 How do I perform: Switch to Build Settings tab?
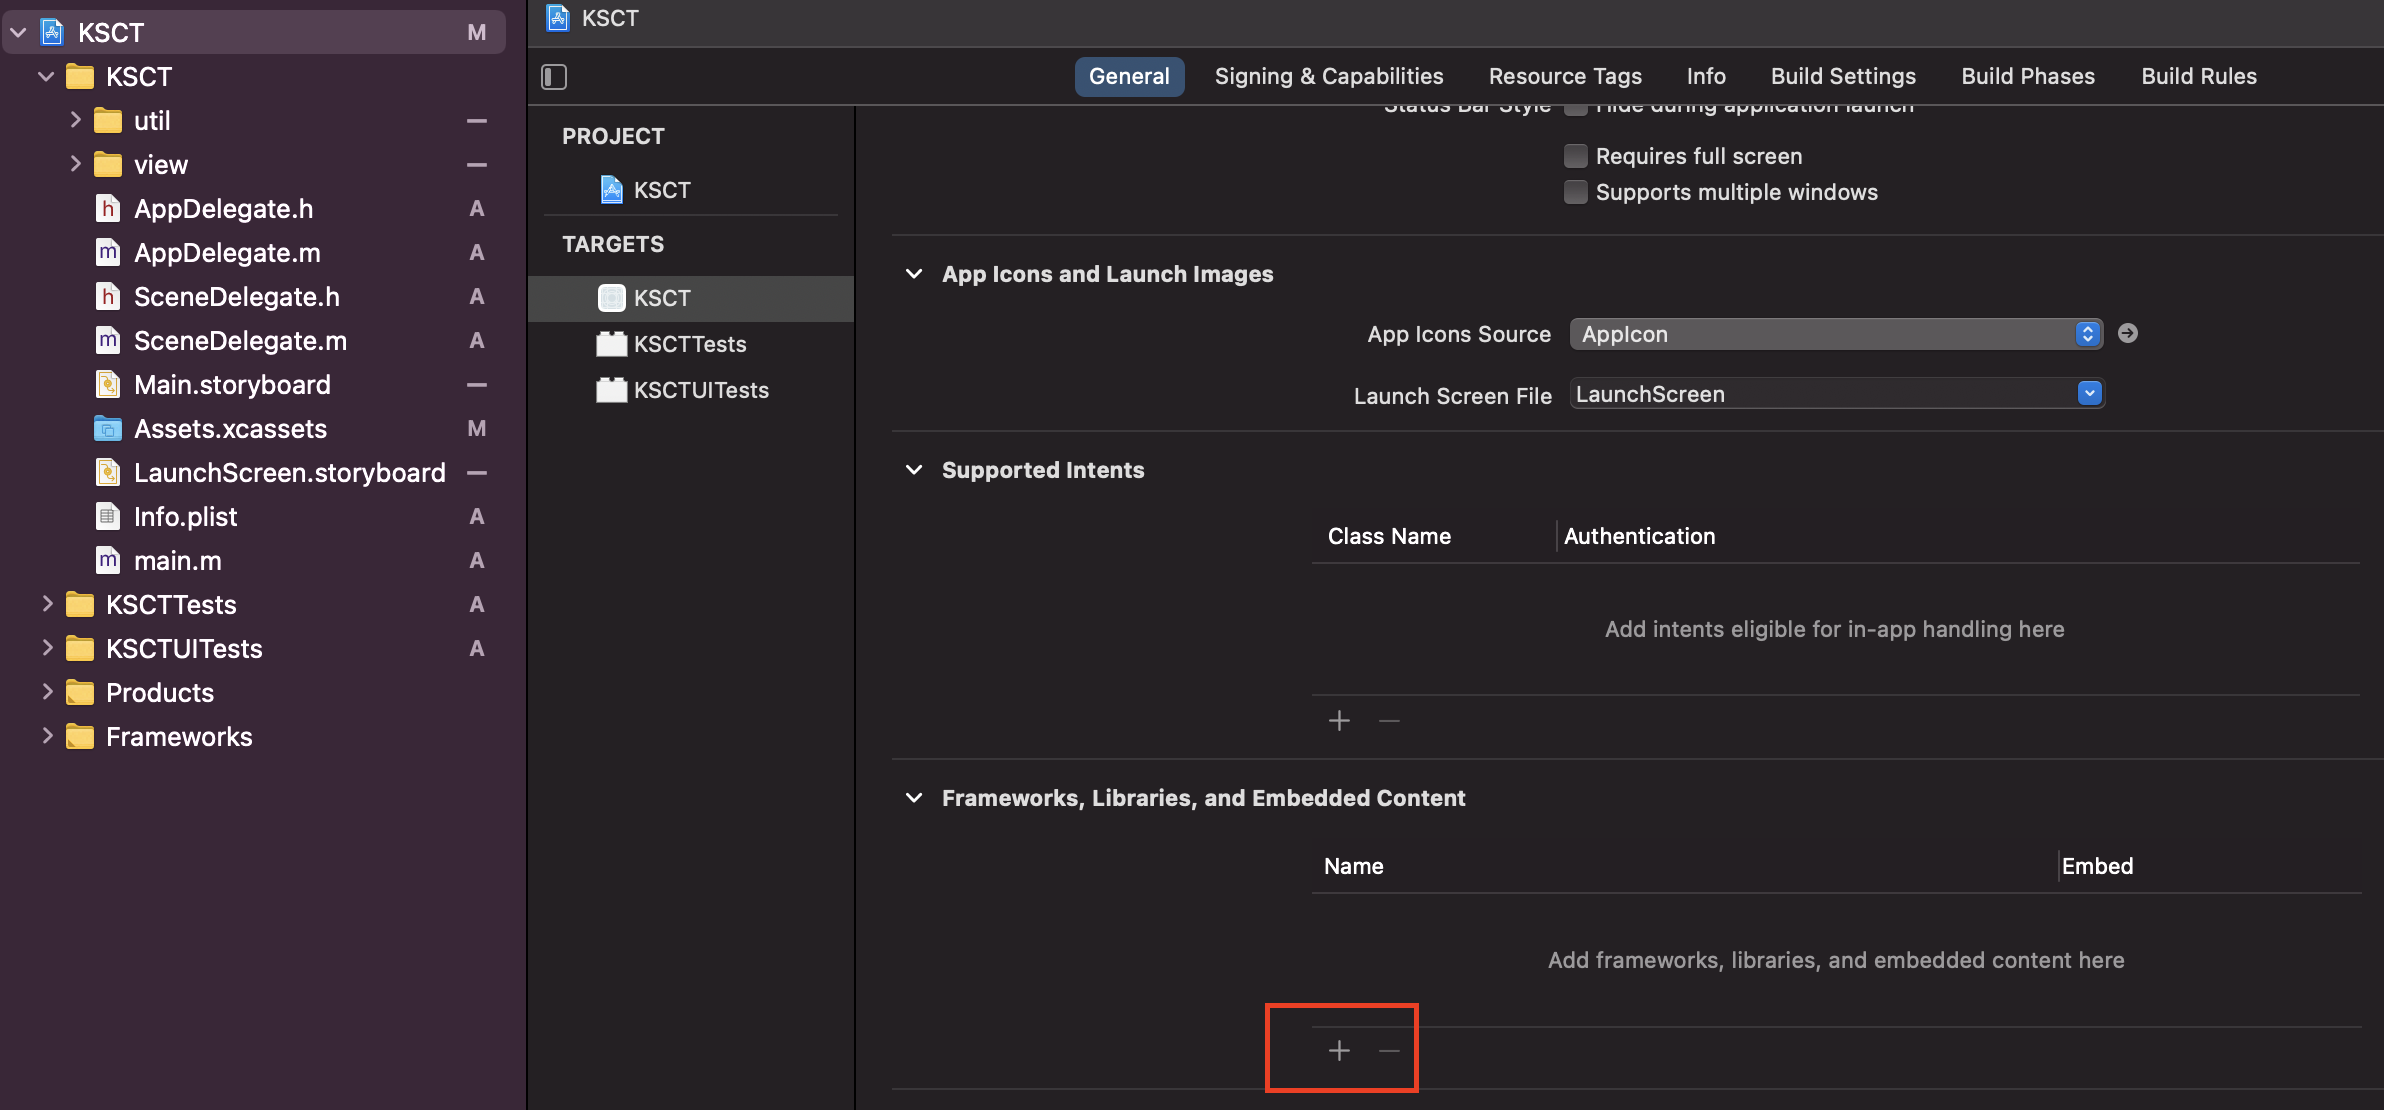[1842, 77]
